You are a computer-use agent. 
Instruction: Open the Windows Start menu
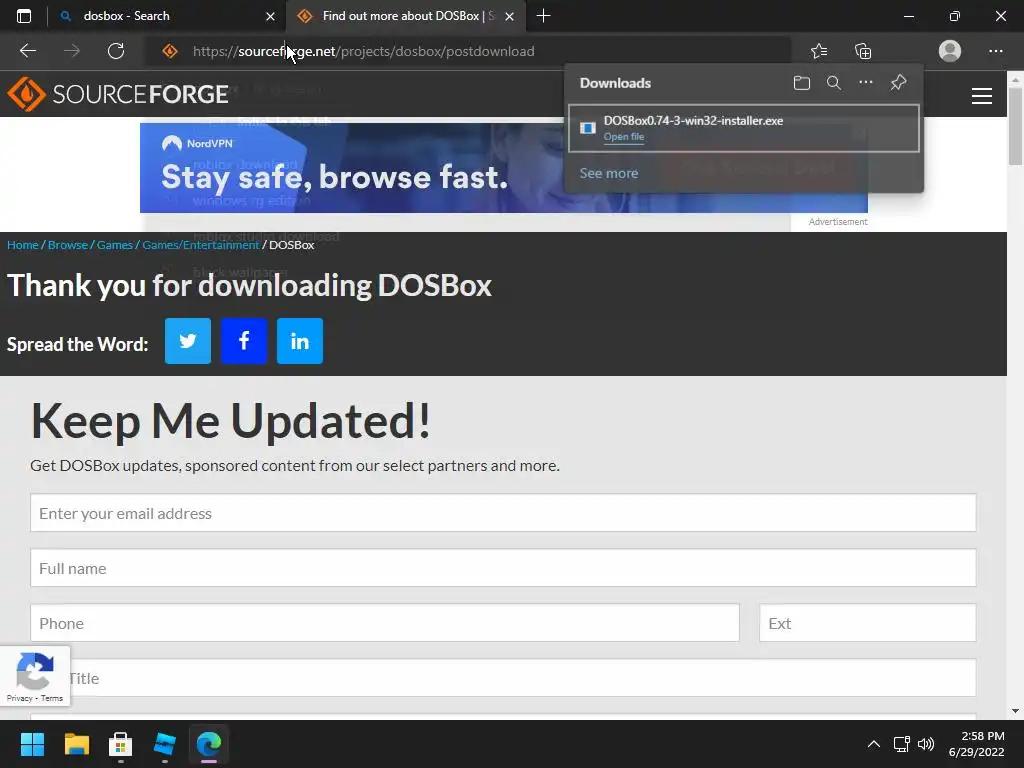pyautogui.click(x=32, y=744)
